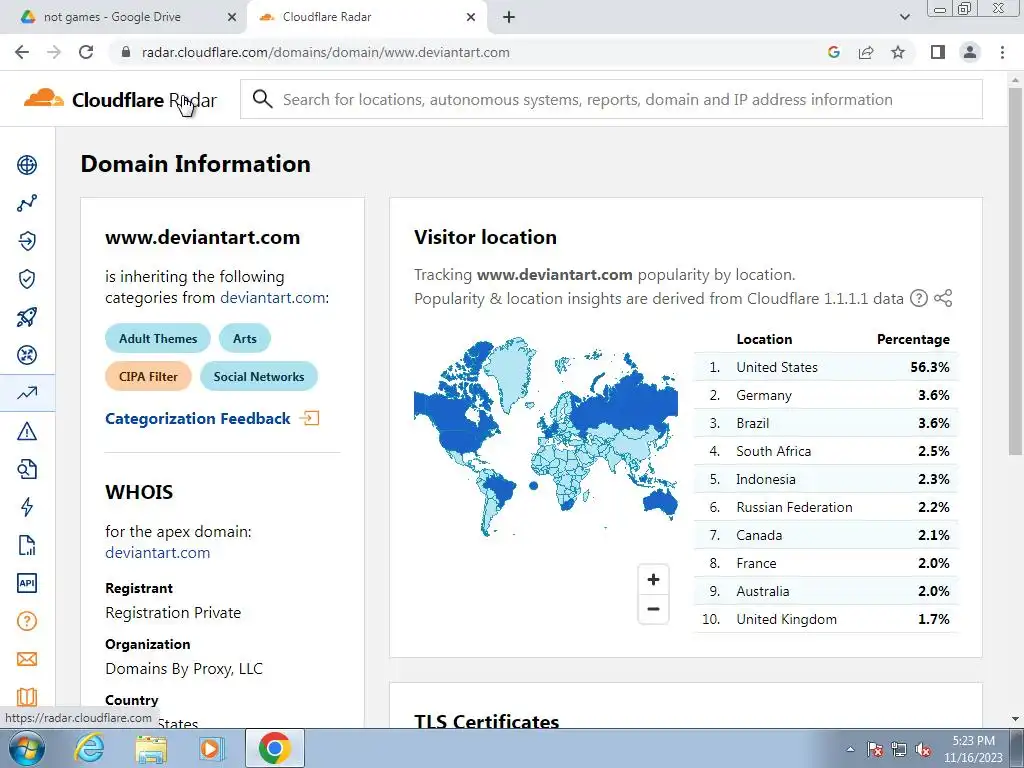
Task: Click the Canada location row
Action: tap(826, 536)
